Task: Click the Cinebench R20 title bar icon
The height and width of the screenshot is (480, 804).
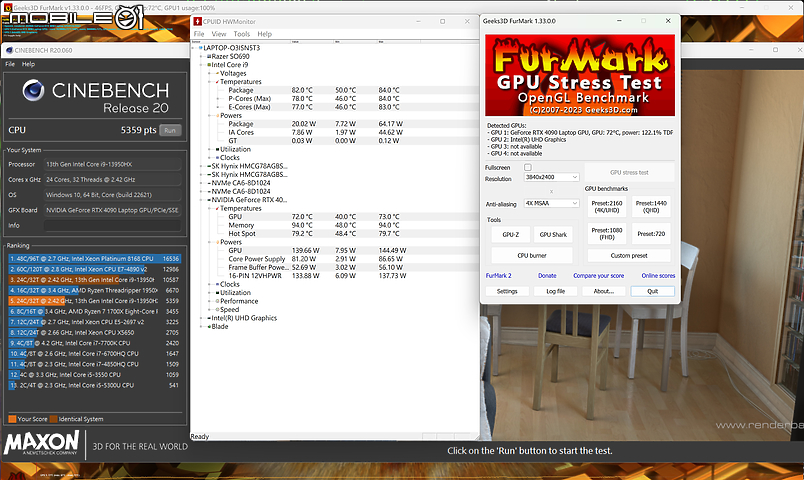Action: point(9,50)
